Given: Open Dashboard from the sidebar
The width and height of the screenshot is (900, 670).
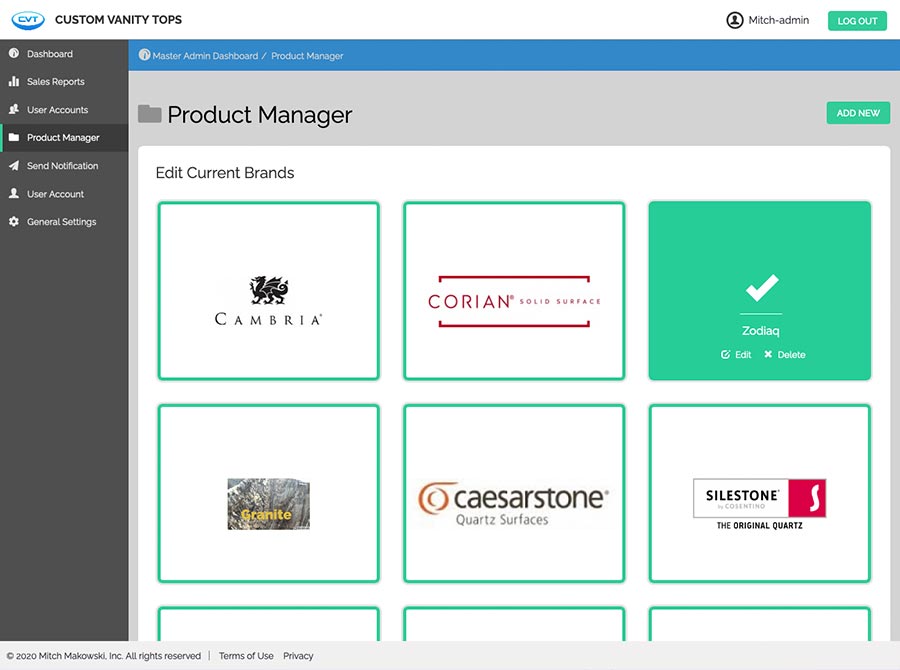Looking at the screenshot, I should [64, 53].
